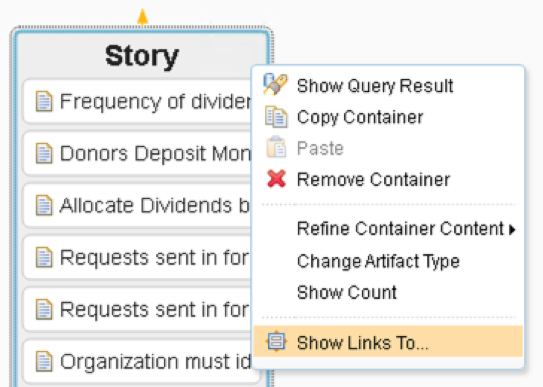Click the document icon beside Frequency of dividend
Viewport: 543px width, 387px height.
click(x=44, y=101)
